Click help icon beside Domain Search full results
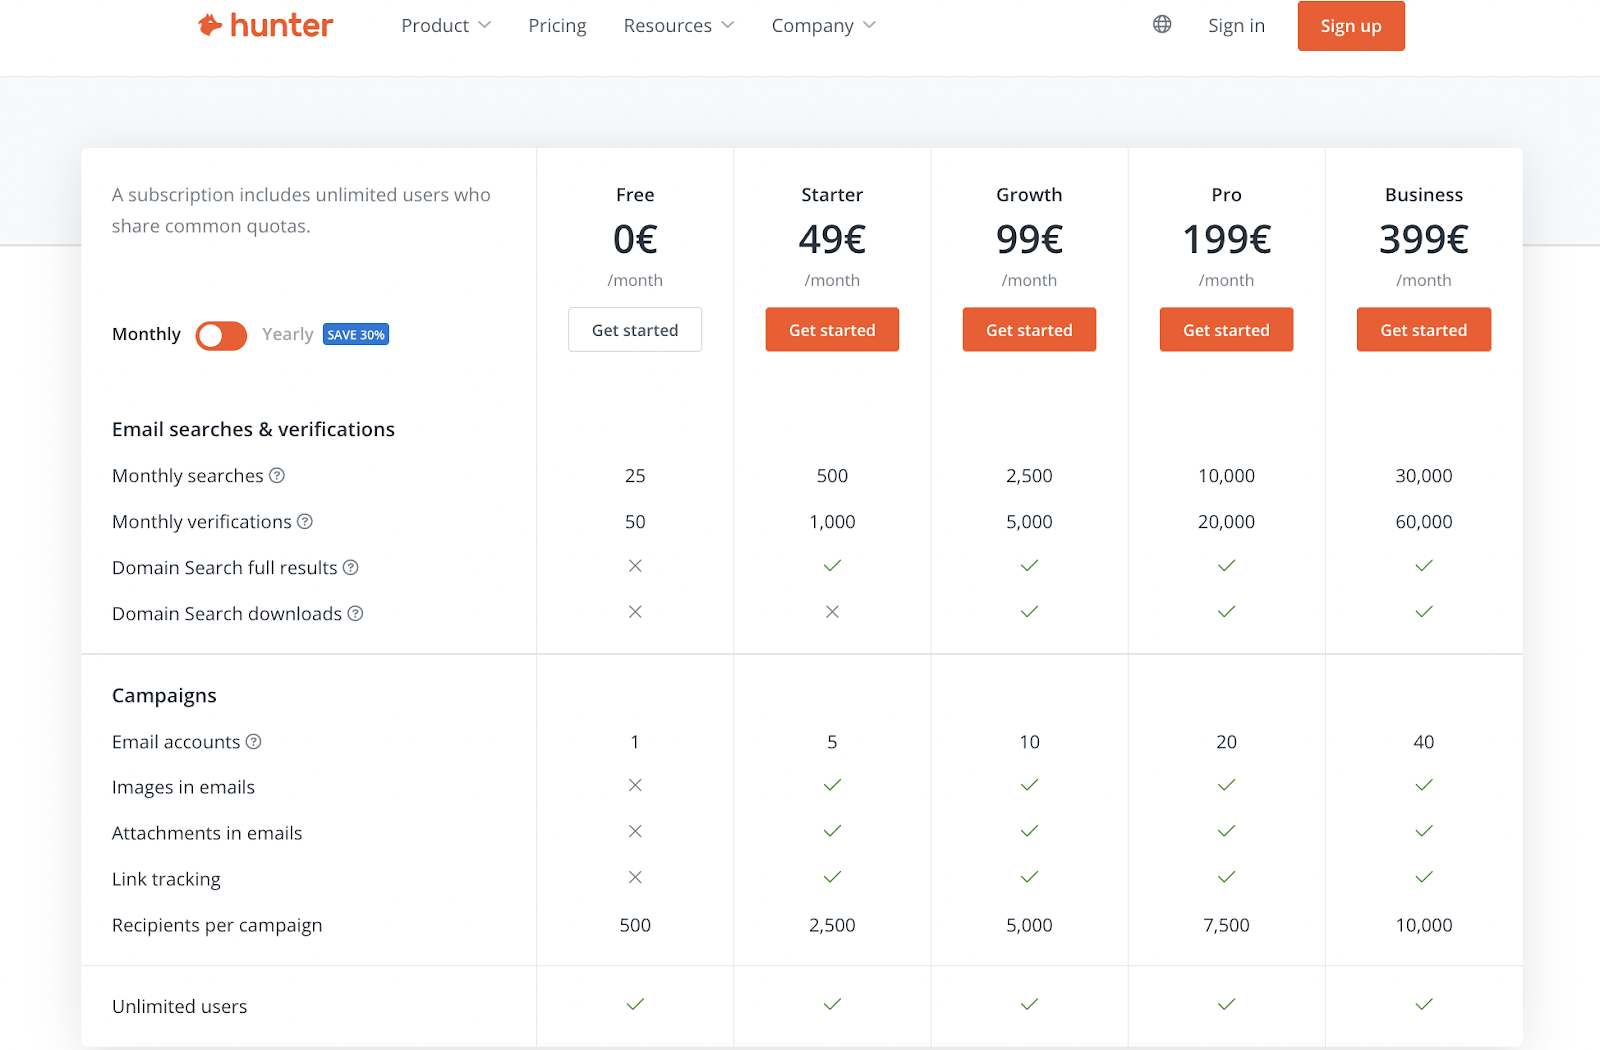Image resolution: width=1600 pixels, height=1050 pixels. [351, 567]
